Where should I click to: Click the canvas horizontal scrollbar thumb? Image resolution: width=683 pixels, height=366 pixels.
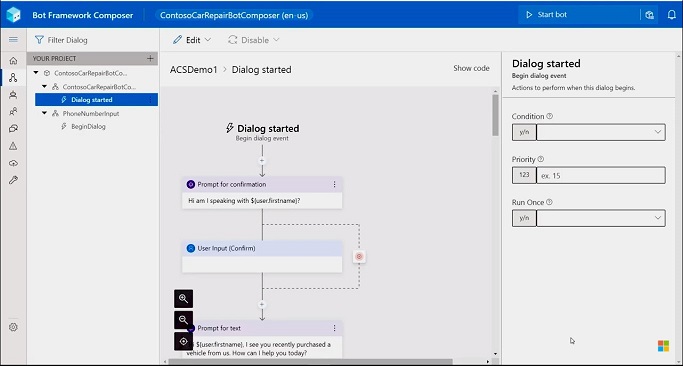coord(310,361)
